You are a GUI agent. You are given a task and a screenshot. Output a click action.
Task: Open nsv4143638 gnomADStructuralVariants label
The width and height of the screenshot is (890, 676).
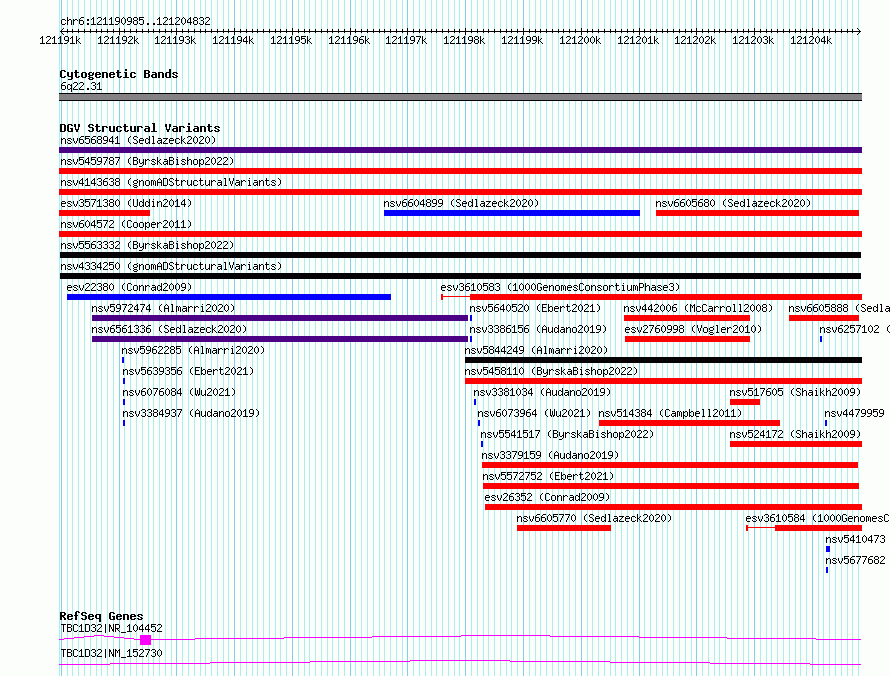171,182
